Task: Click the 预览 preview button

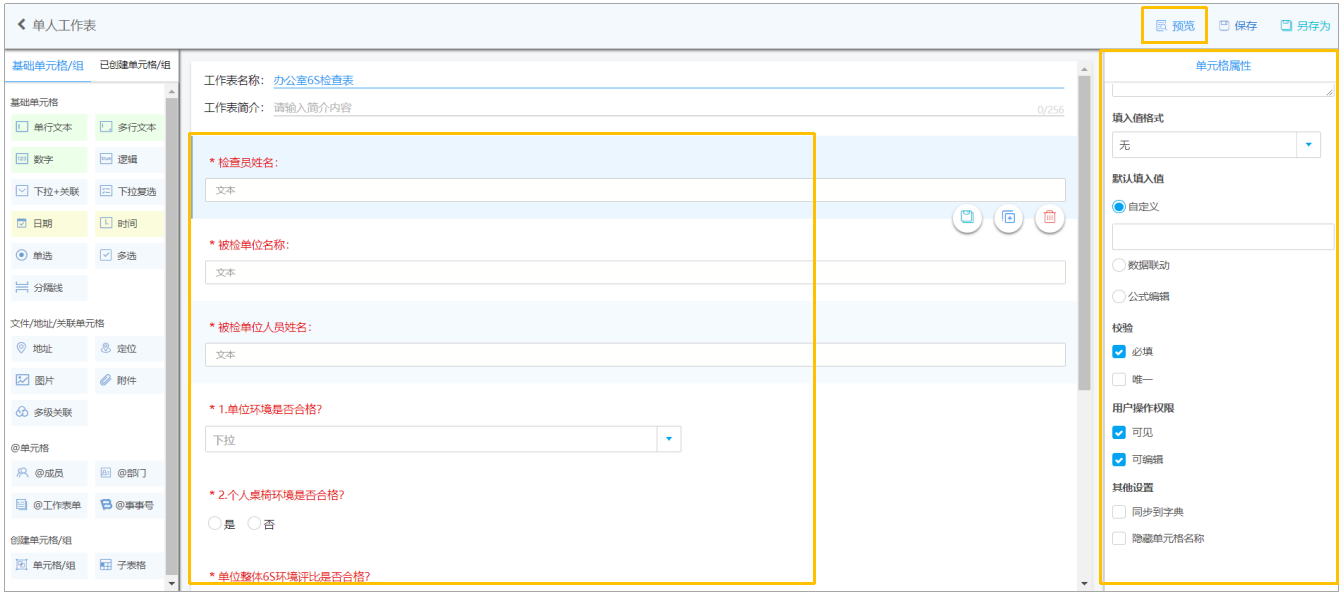Action: 1175,26
